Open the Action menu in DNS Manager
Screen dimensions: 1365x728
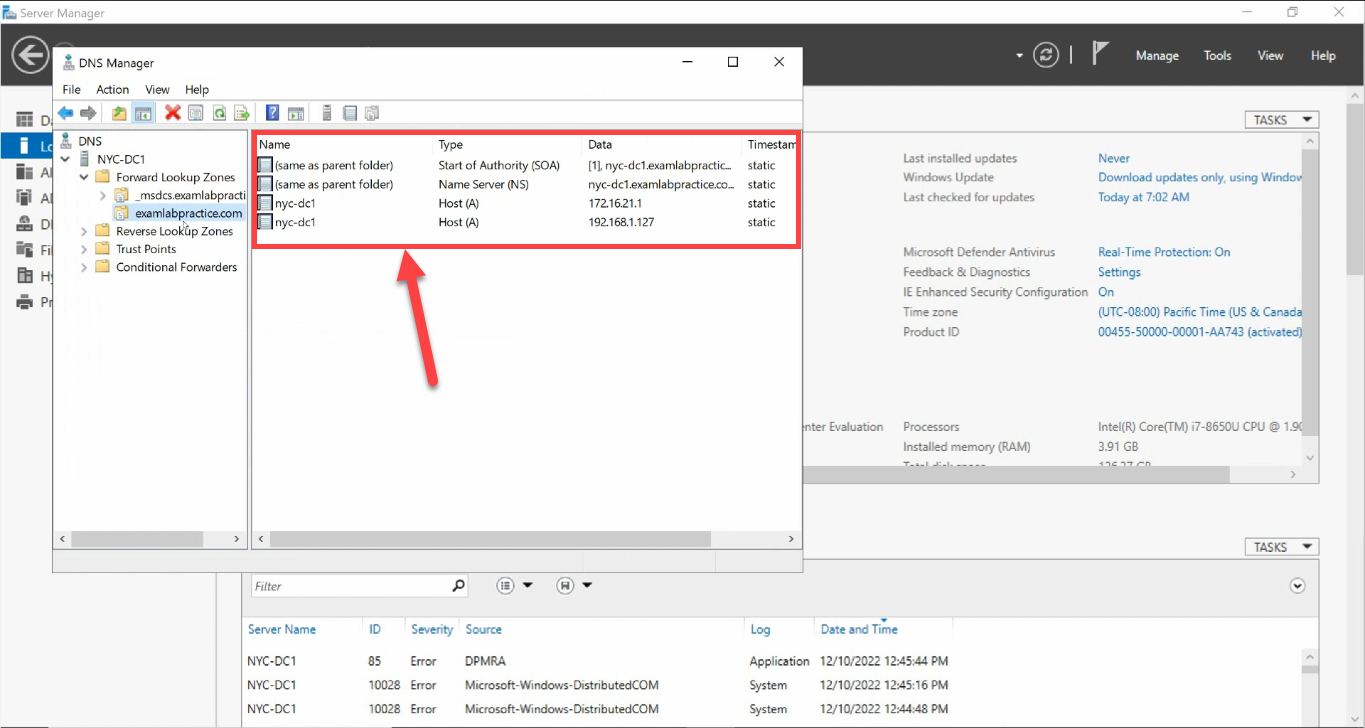tap(113, 90)
